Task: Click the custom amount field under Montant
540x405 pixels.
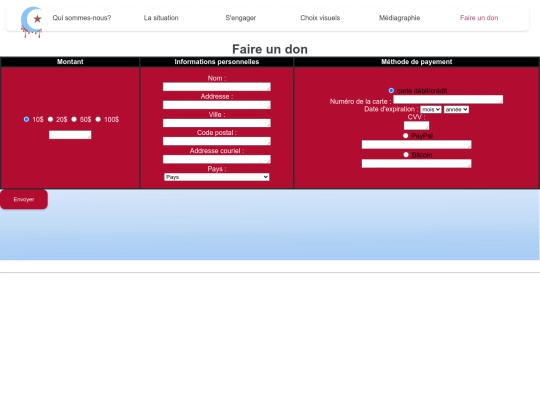Action: [70, 135]
